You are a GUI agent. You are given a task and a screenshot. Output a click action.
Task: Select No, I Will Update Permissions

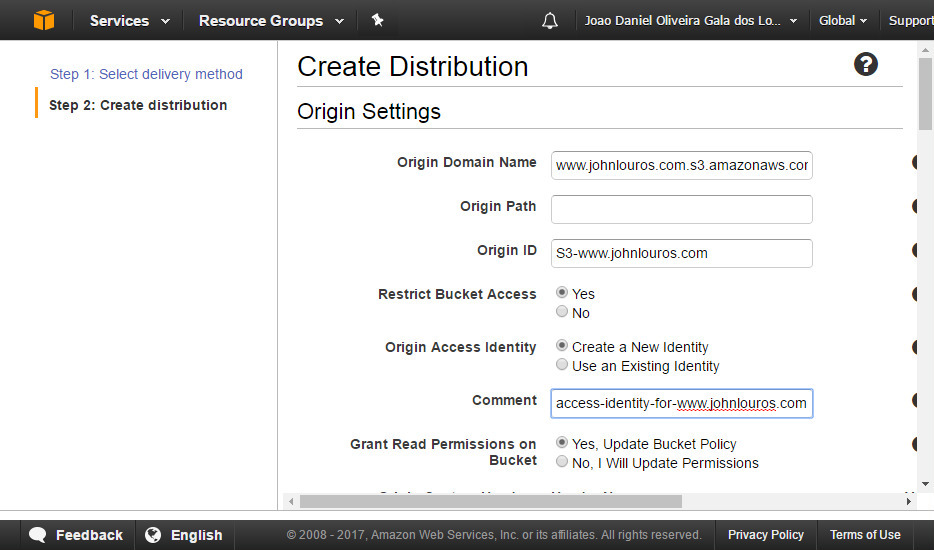coord(562,461)
